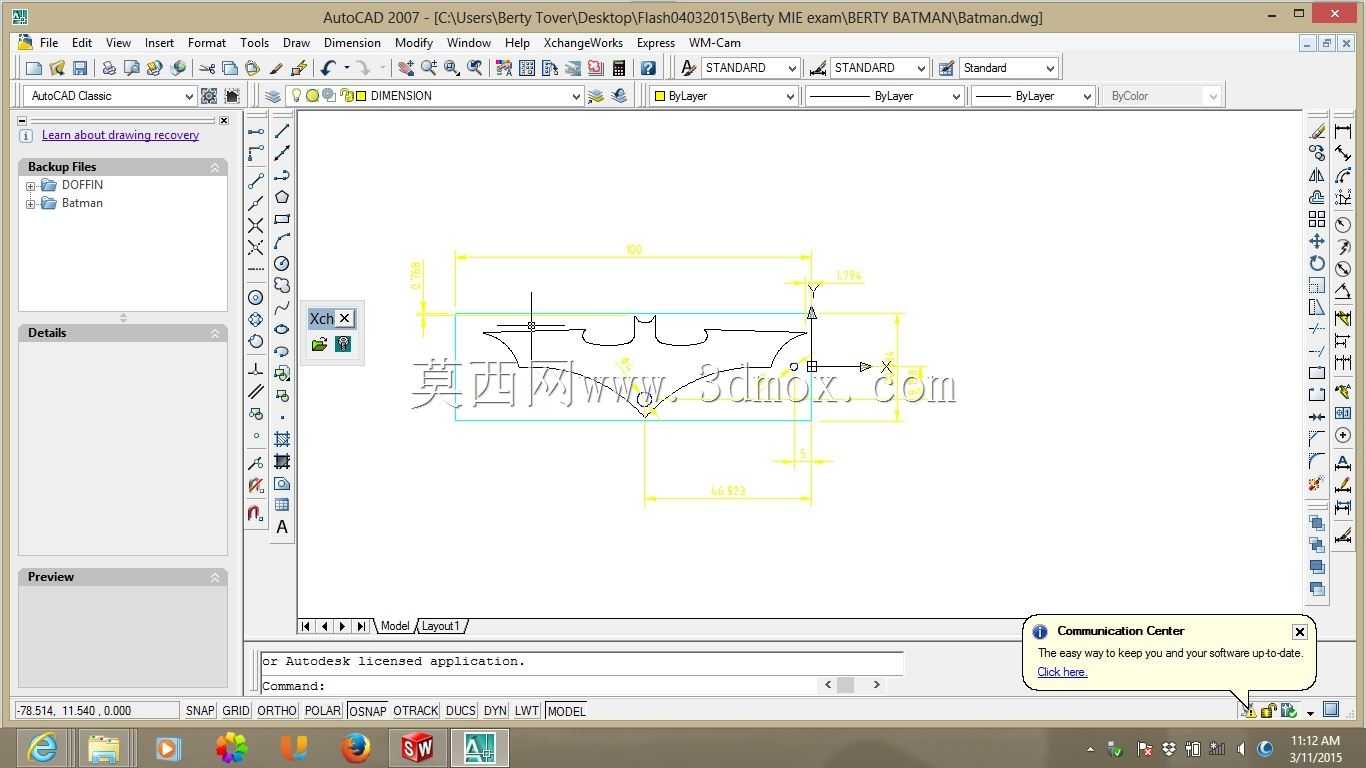
Task: Expand the Batman backup folder
Action: 31,203
